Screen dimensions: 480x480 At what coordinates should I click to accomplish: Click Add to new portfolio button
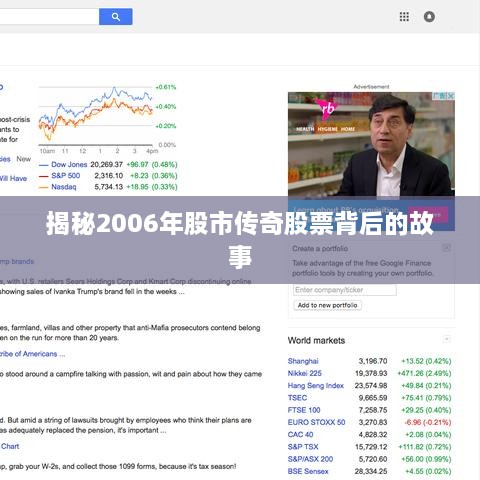click(x=327, y=305)
